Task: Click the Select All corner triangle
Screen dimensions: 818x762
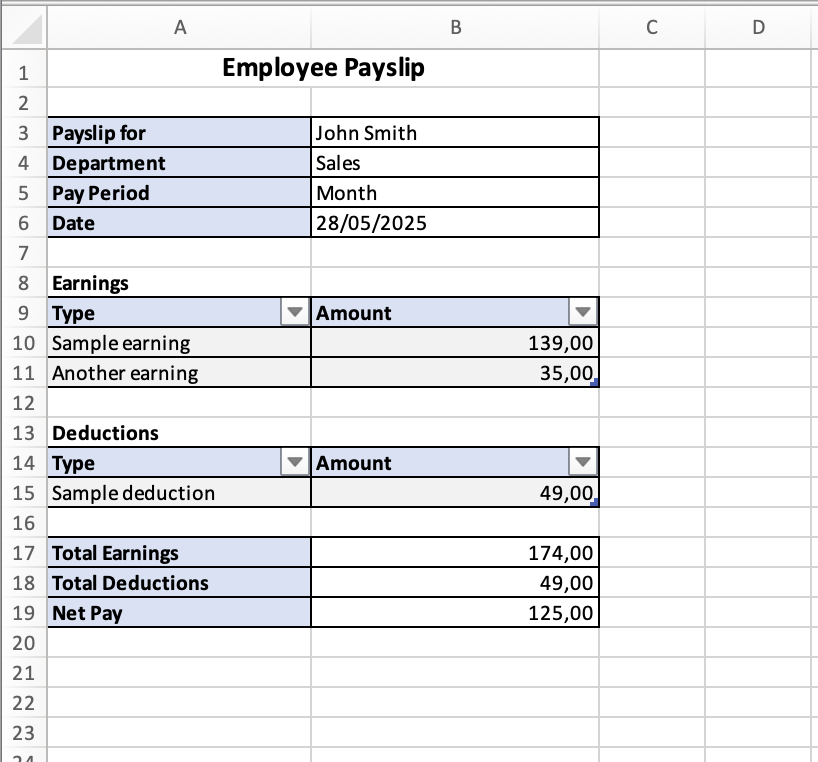Action: (x=26, y=29)
